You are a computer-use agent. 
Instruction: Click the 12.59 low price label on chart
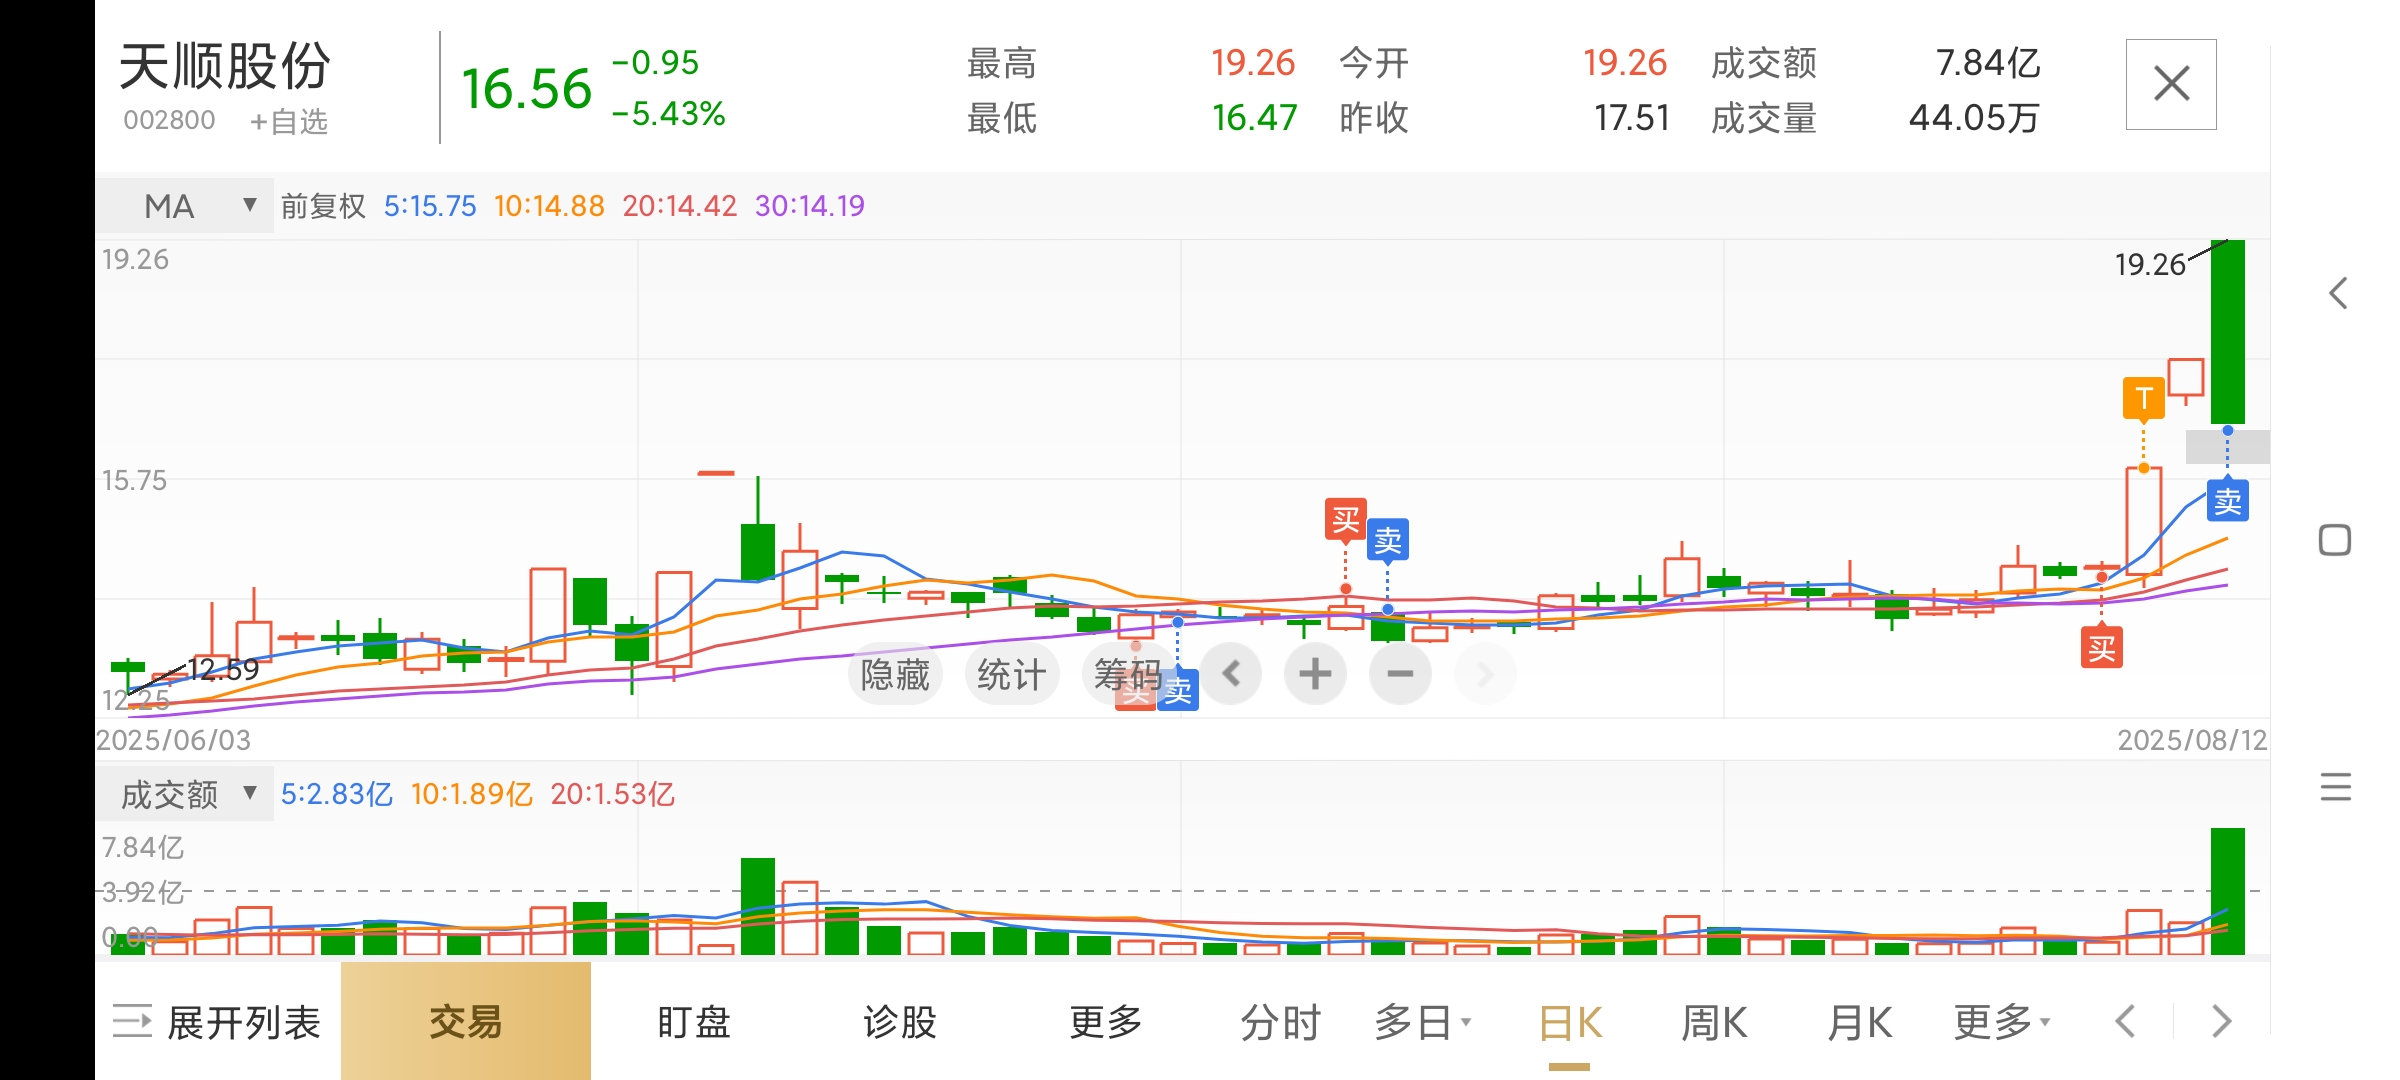point(223,669)
